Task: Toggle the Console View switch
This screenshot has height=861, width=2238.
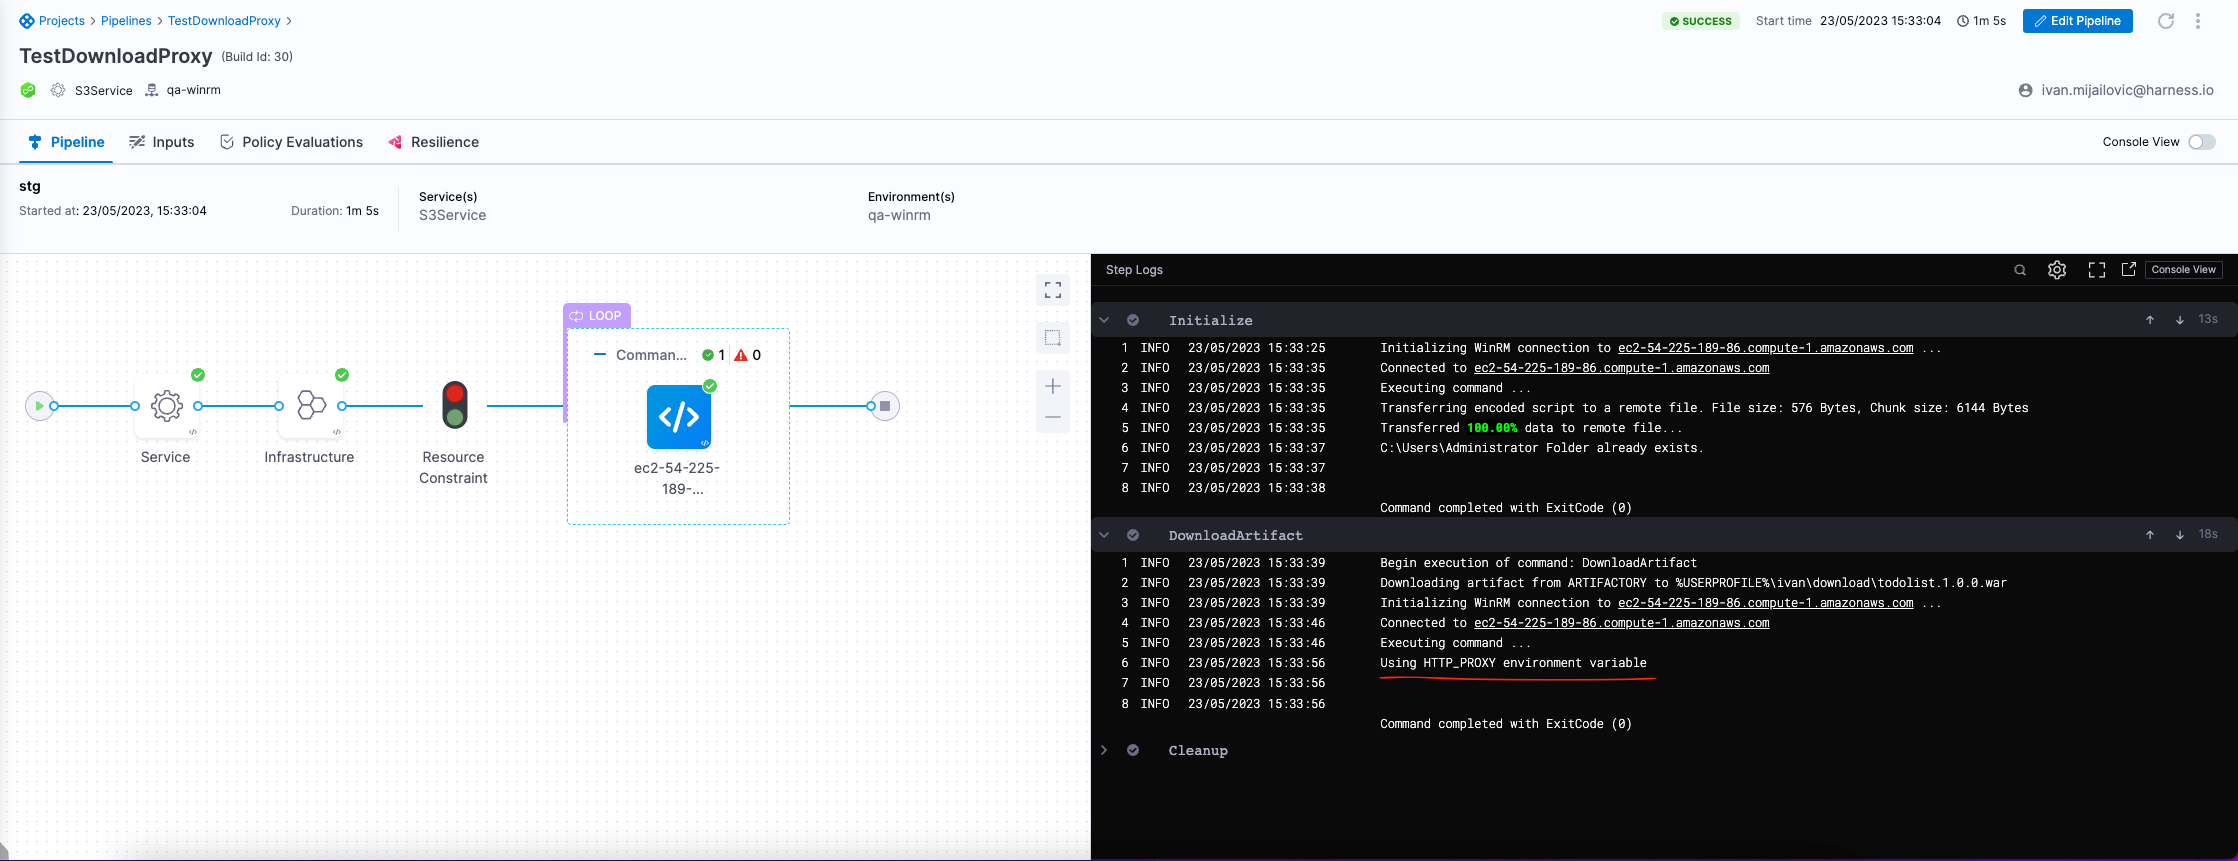Action: 2202,142
